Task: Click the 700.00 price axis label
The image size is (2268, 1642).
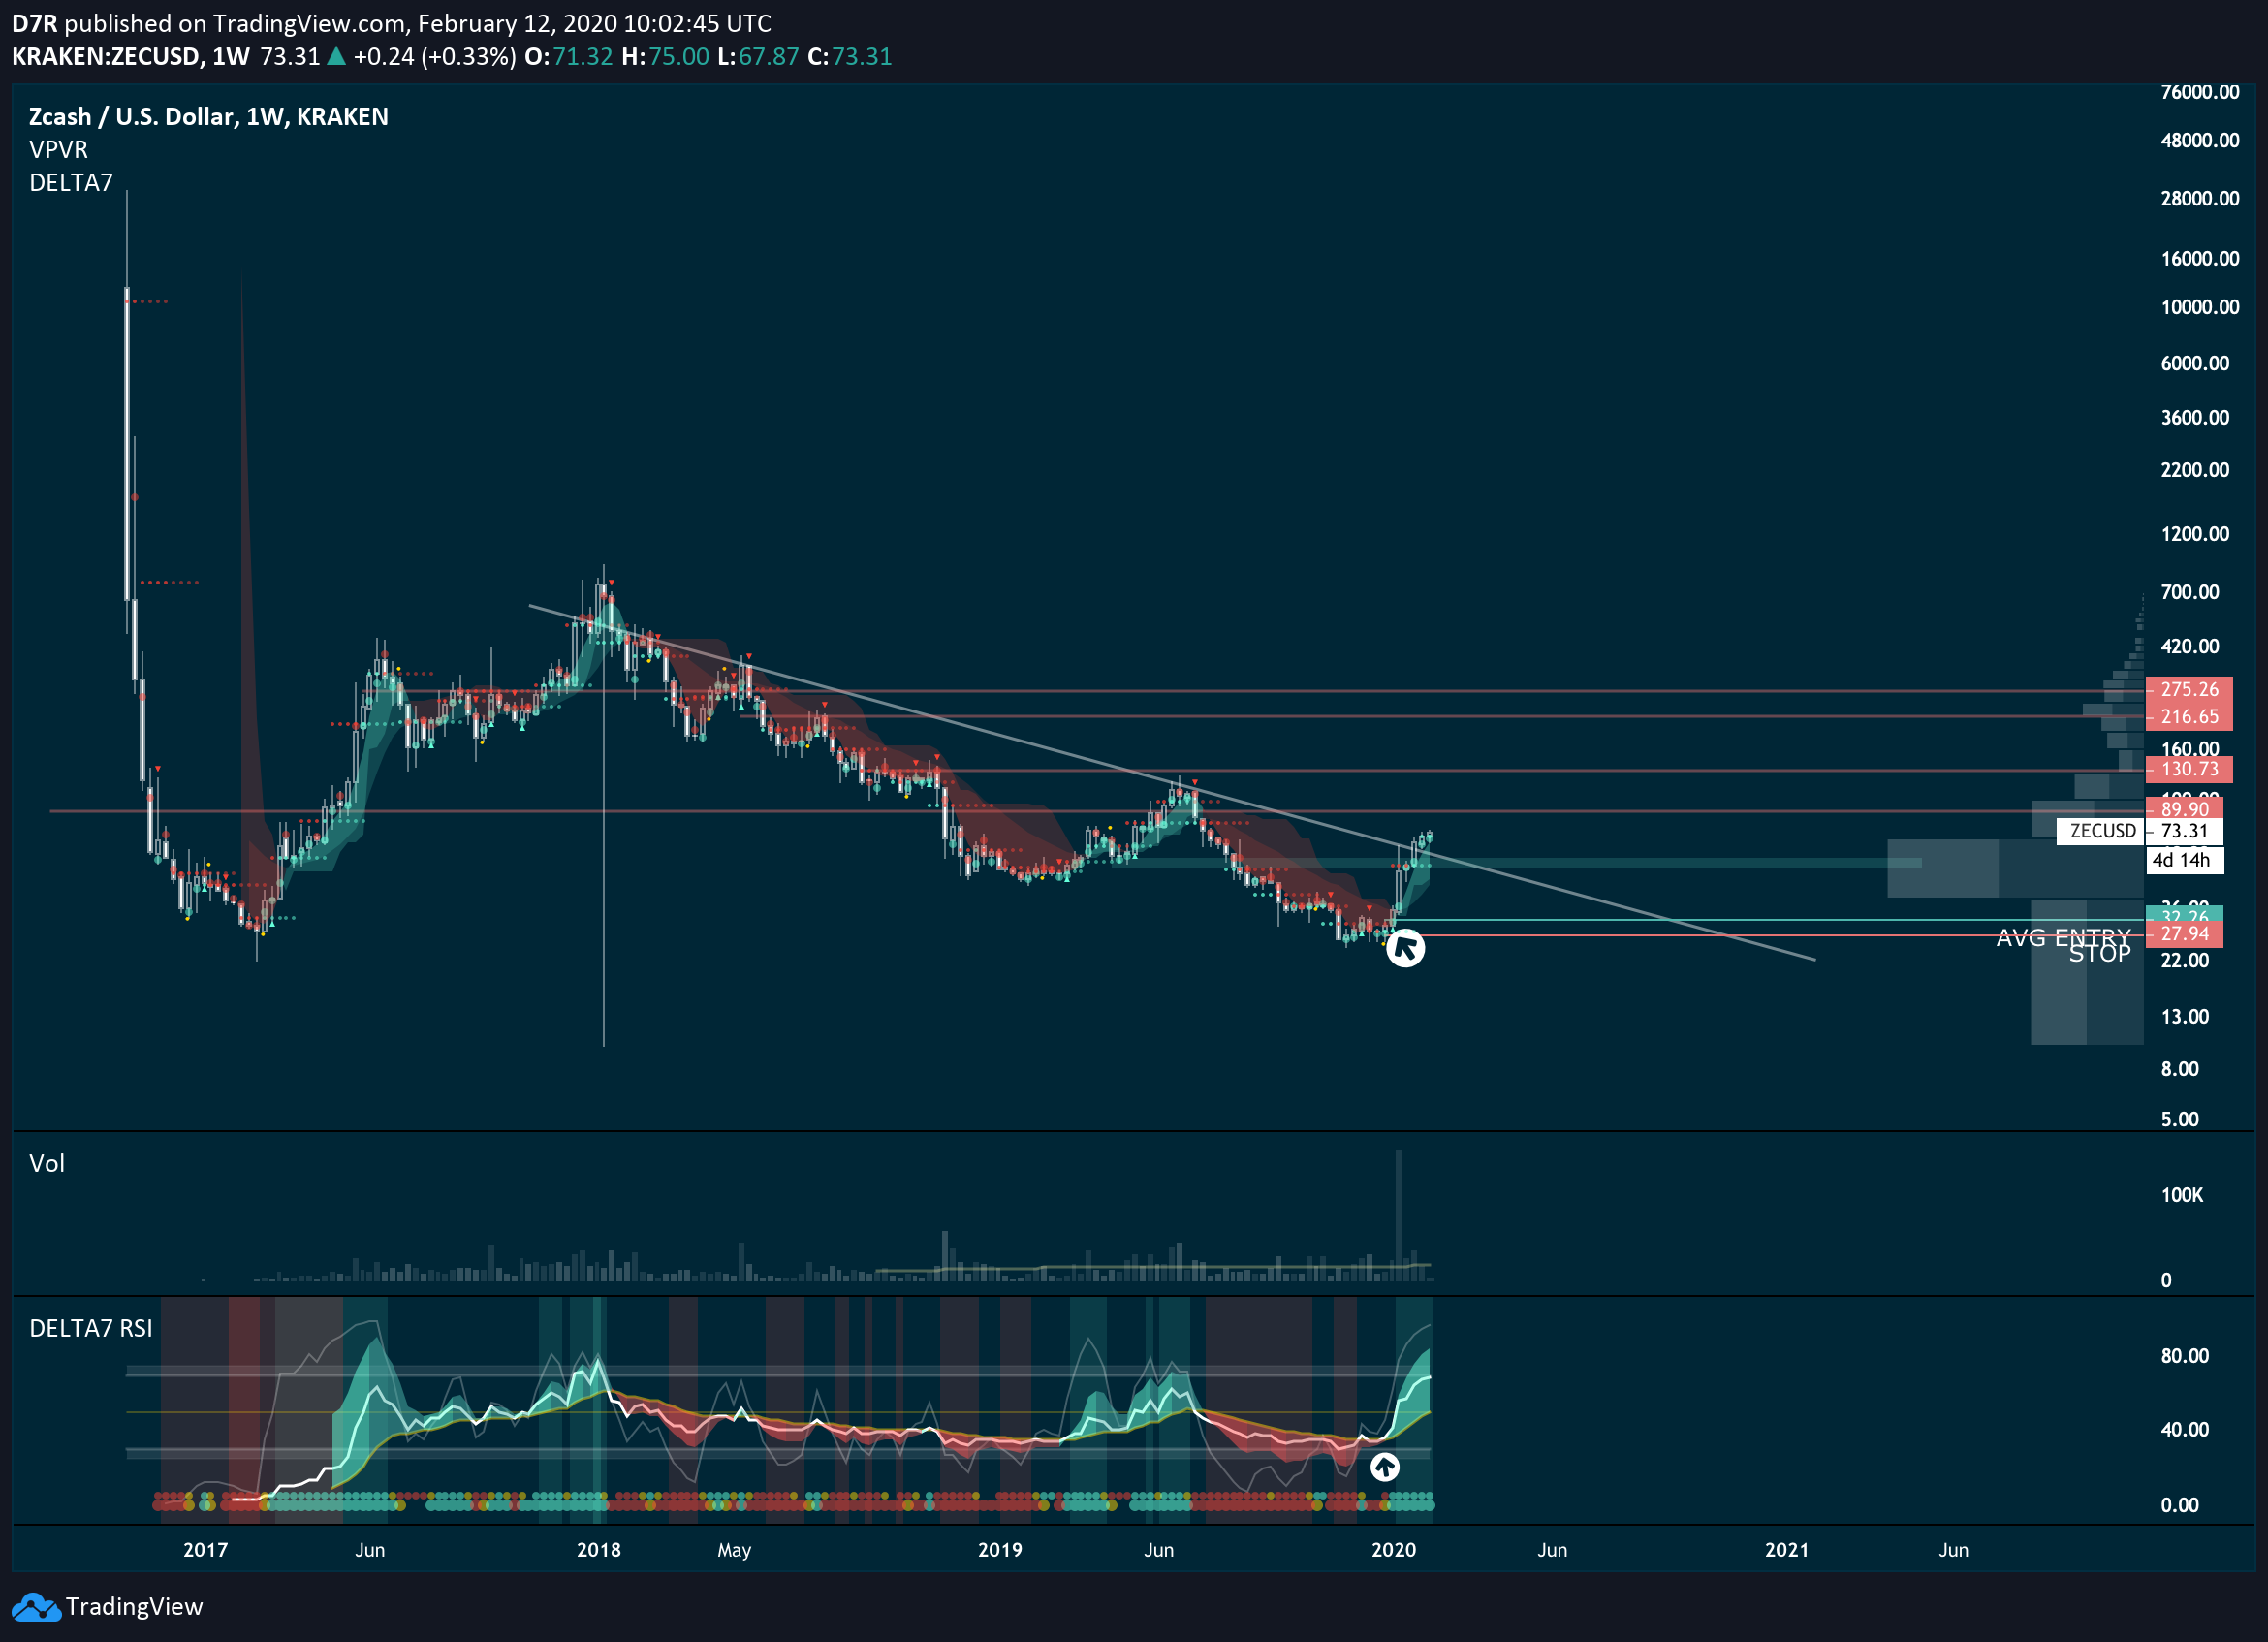Action: click(x=2190, y=592)
